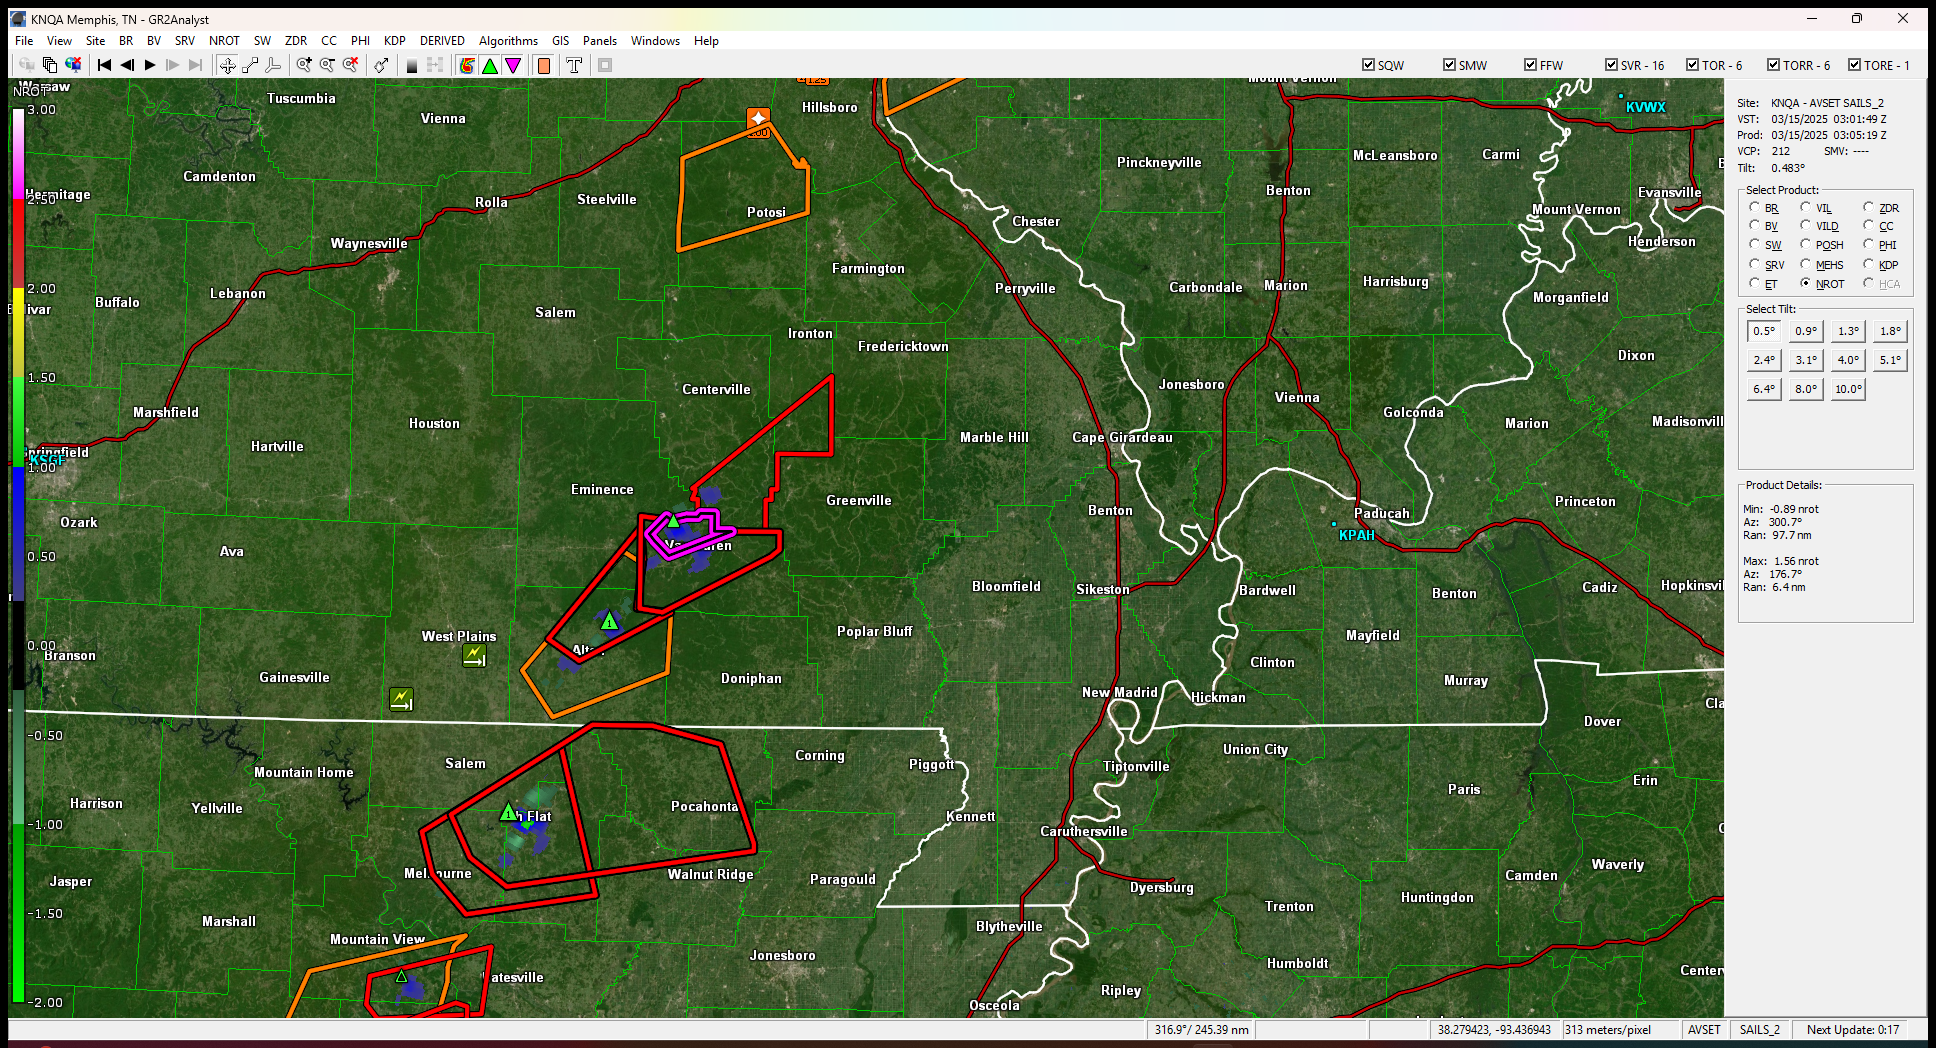The height and width of the screenshot is (1048, 1936).
Task: Toggle the SMW warnings checkbox
Action: 1449,65
